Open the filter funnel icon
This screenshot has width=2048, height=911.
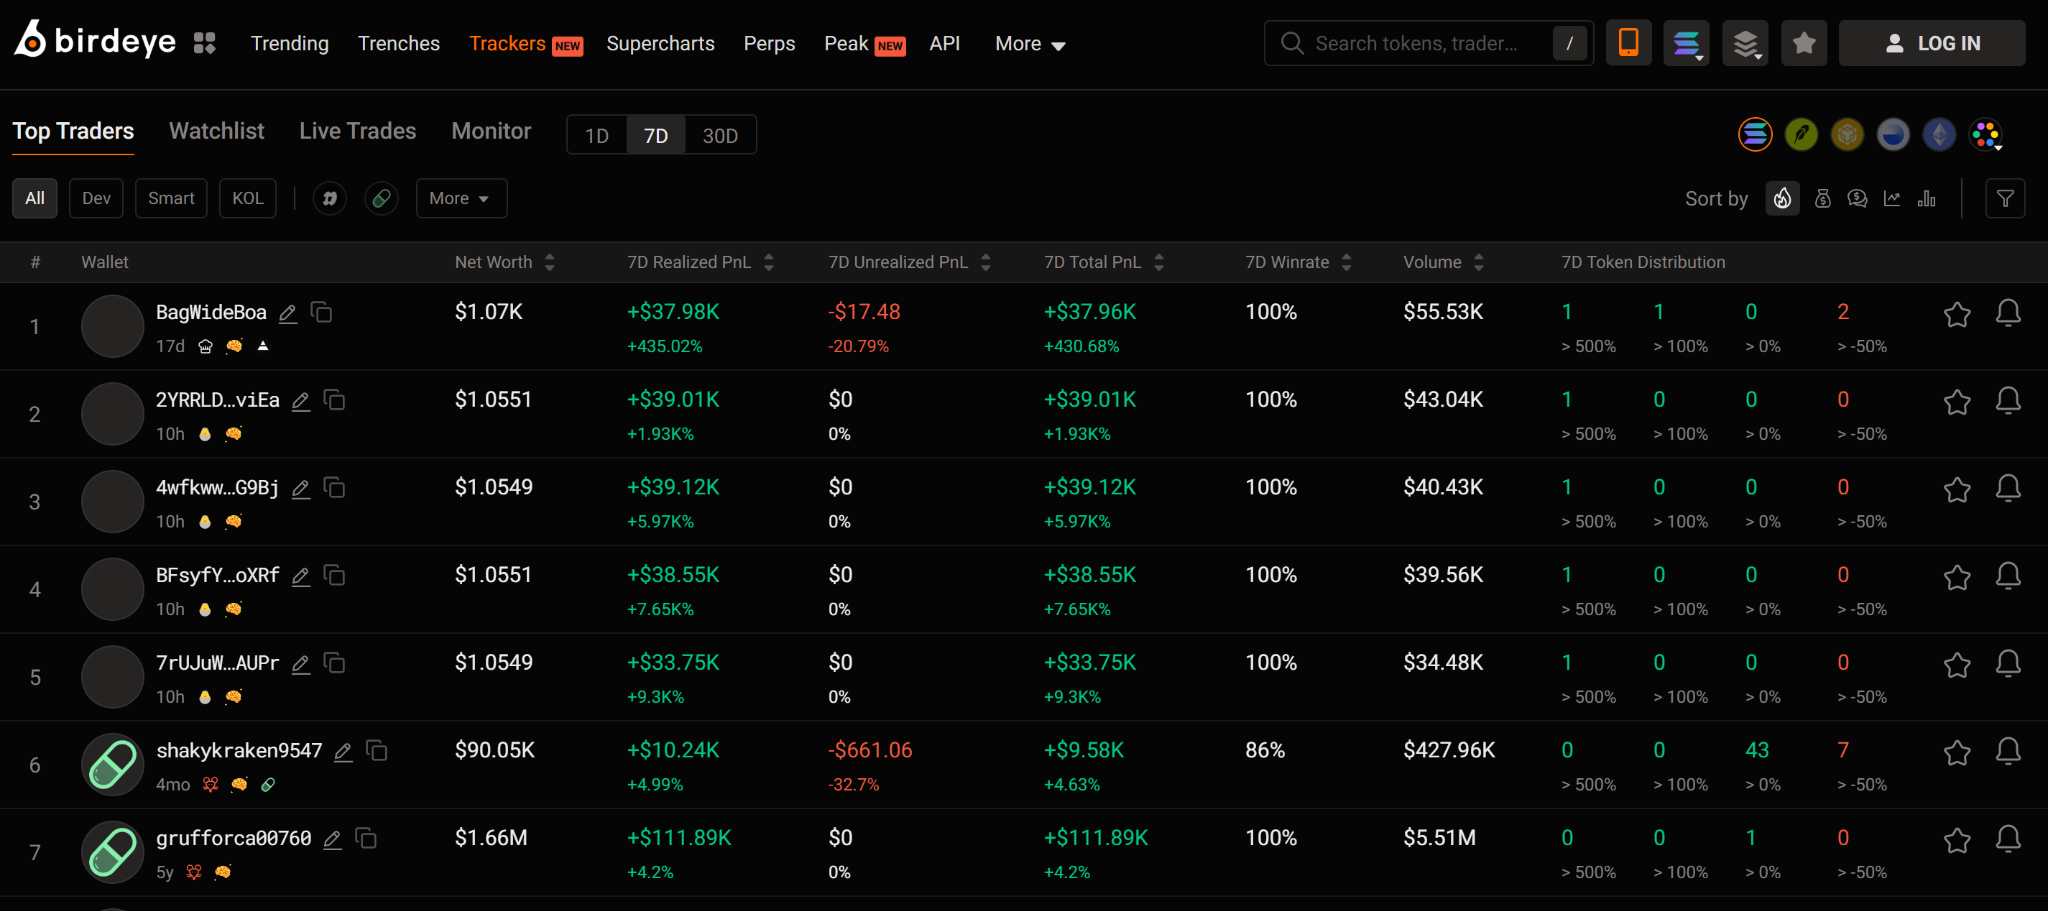pos(2005,198)
